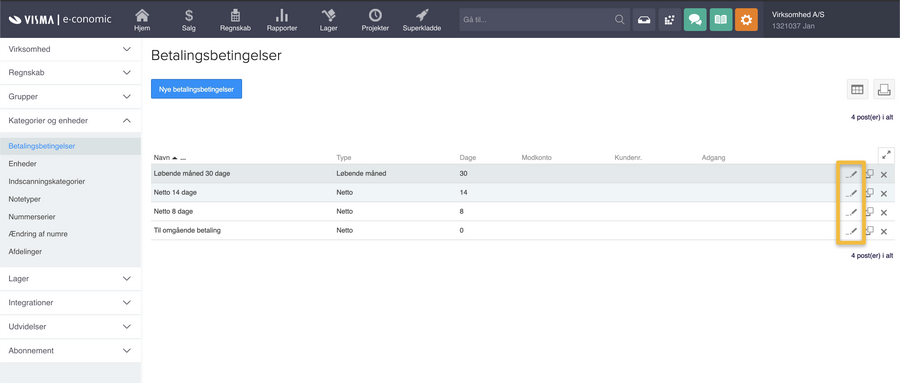Expand the table with the fullscreen arrows icon
This screenshot has height=383, width=900.
click(x=886, y=155)
